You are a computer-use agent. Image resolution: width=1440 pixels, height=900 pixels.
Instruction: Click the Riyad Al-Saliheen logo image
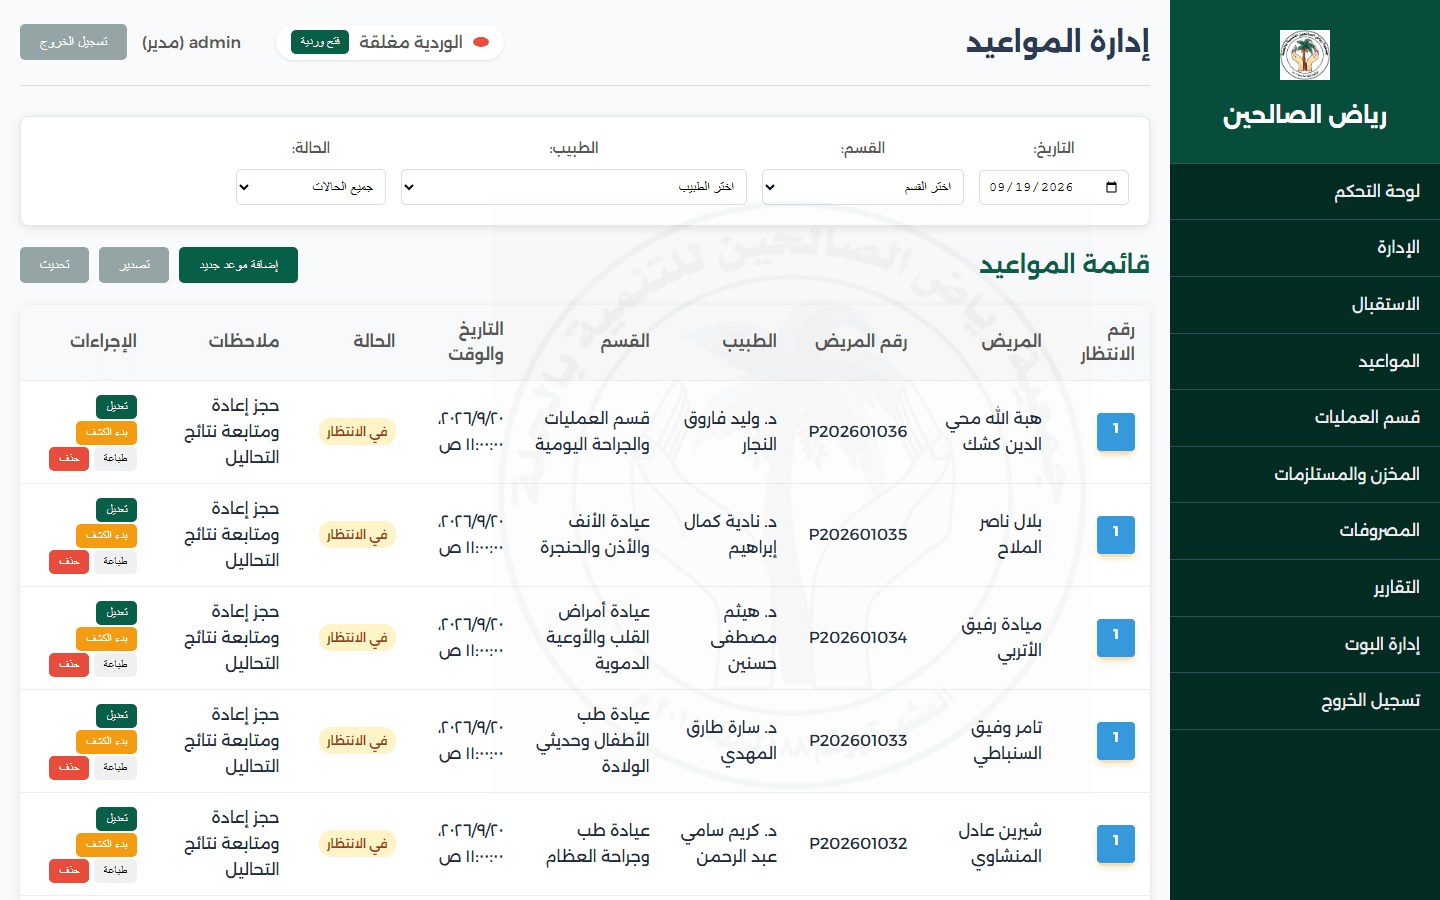[x=1305, y=55]
